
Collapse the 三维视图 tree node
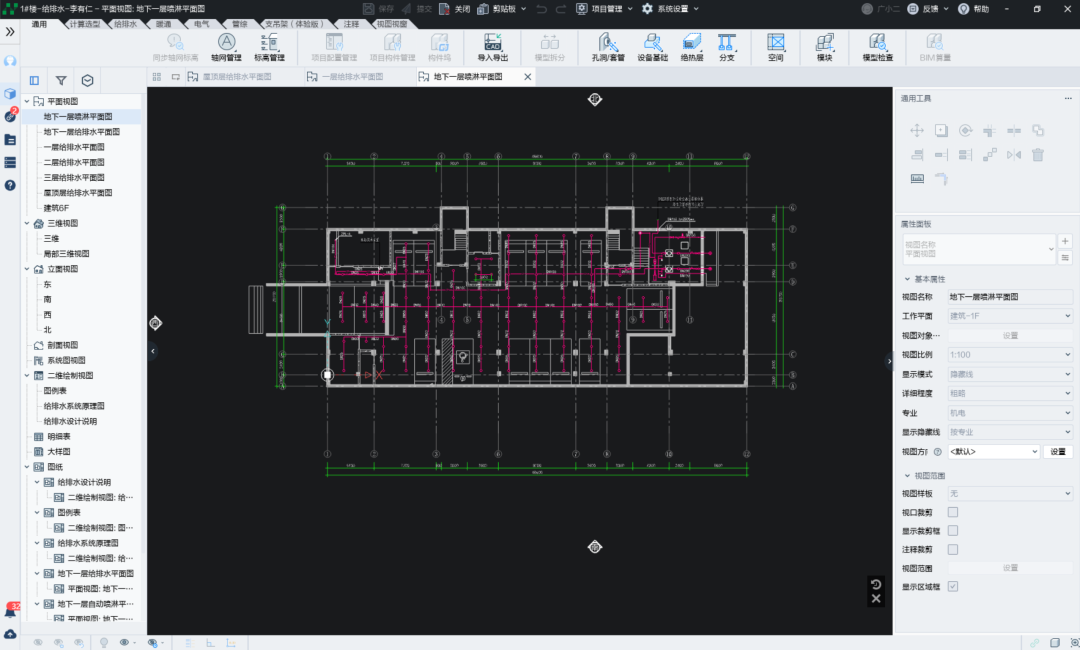tap(27, 223)
